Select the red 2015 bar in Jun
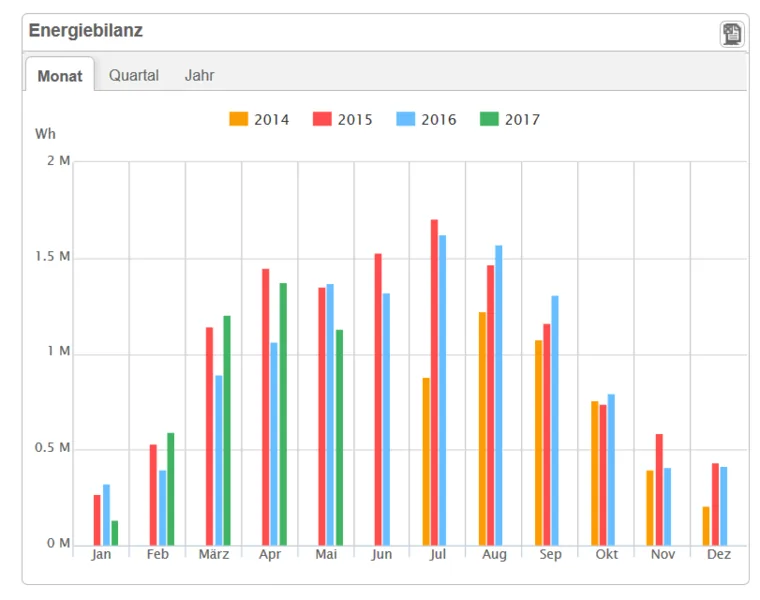The width and height of the screenshot is (760, 600). pos(378,399)
